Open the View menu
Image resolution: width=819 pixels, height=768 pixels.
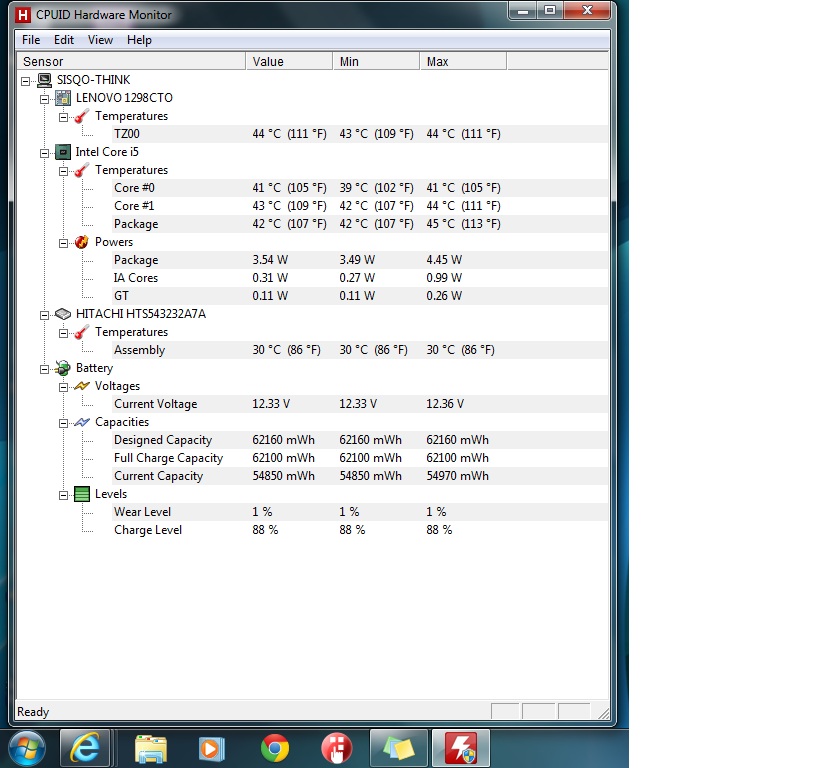coord(100,40)
